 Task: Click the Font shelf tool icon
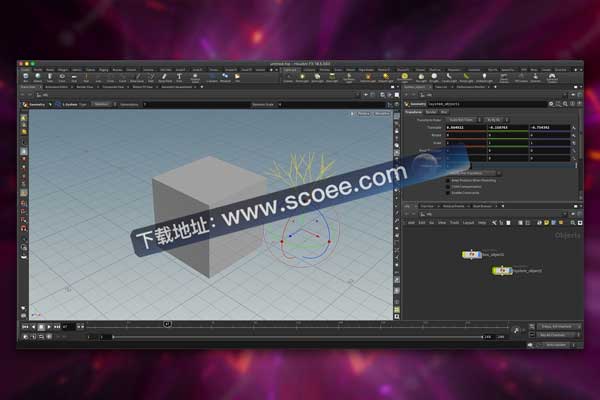click(180, 75)
